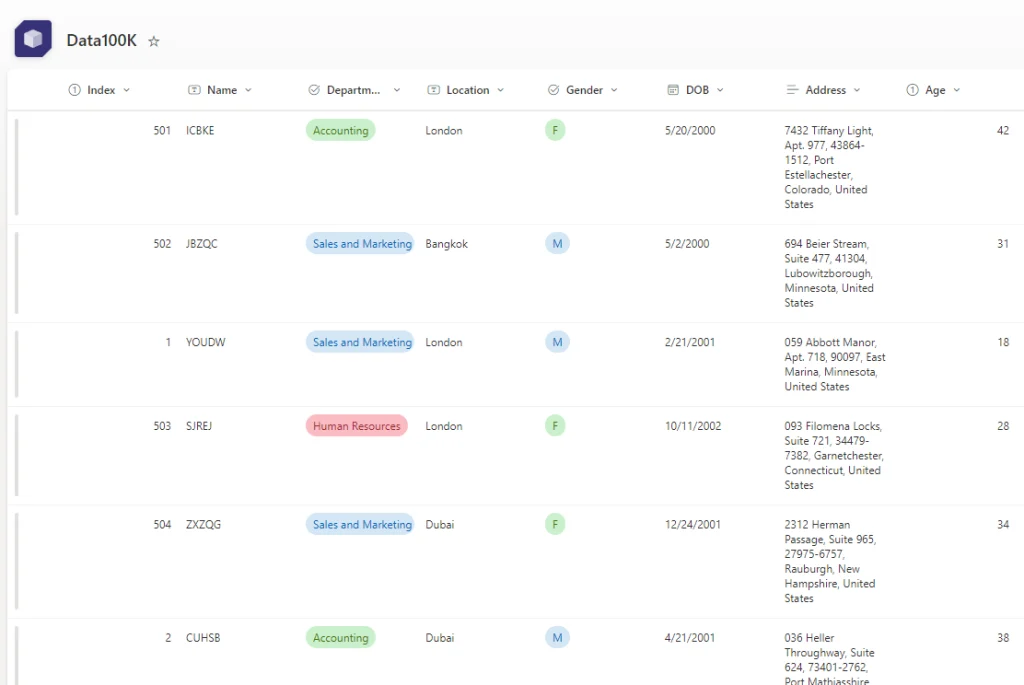Select the name cell JBZQC

click(202, 244)
